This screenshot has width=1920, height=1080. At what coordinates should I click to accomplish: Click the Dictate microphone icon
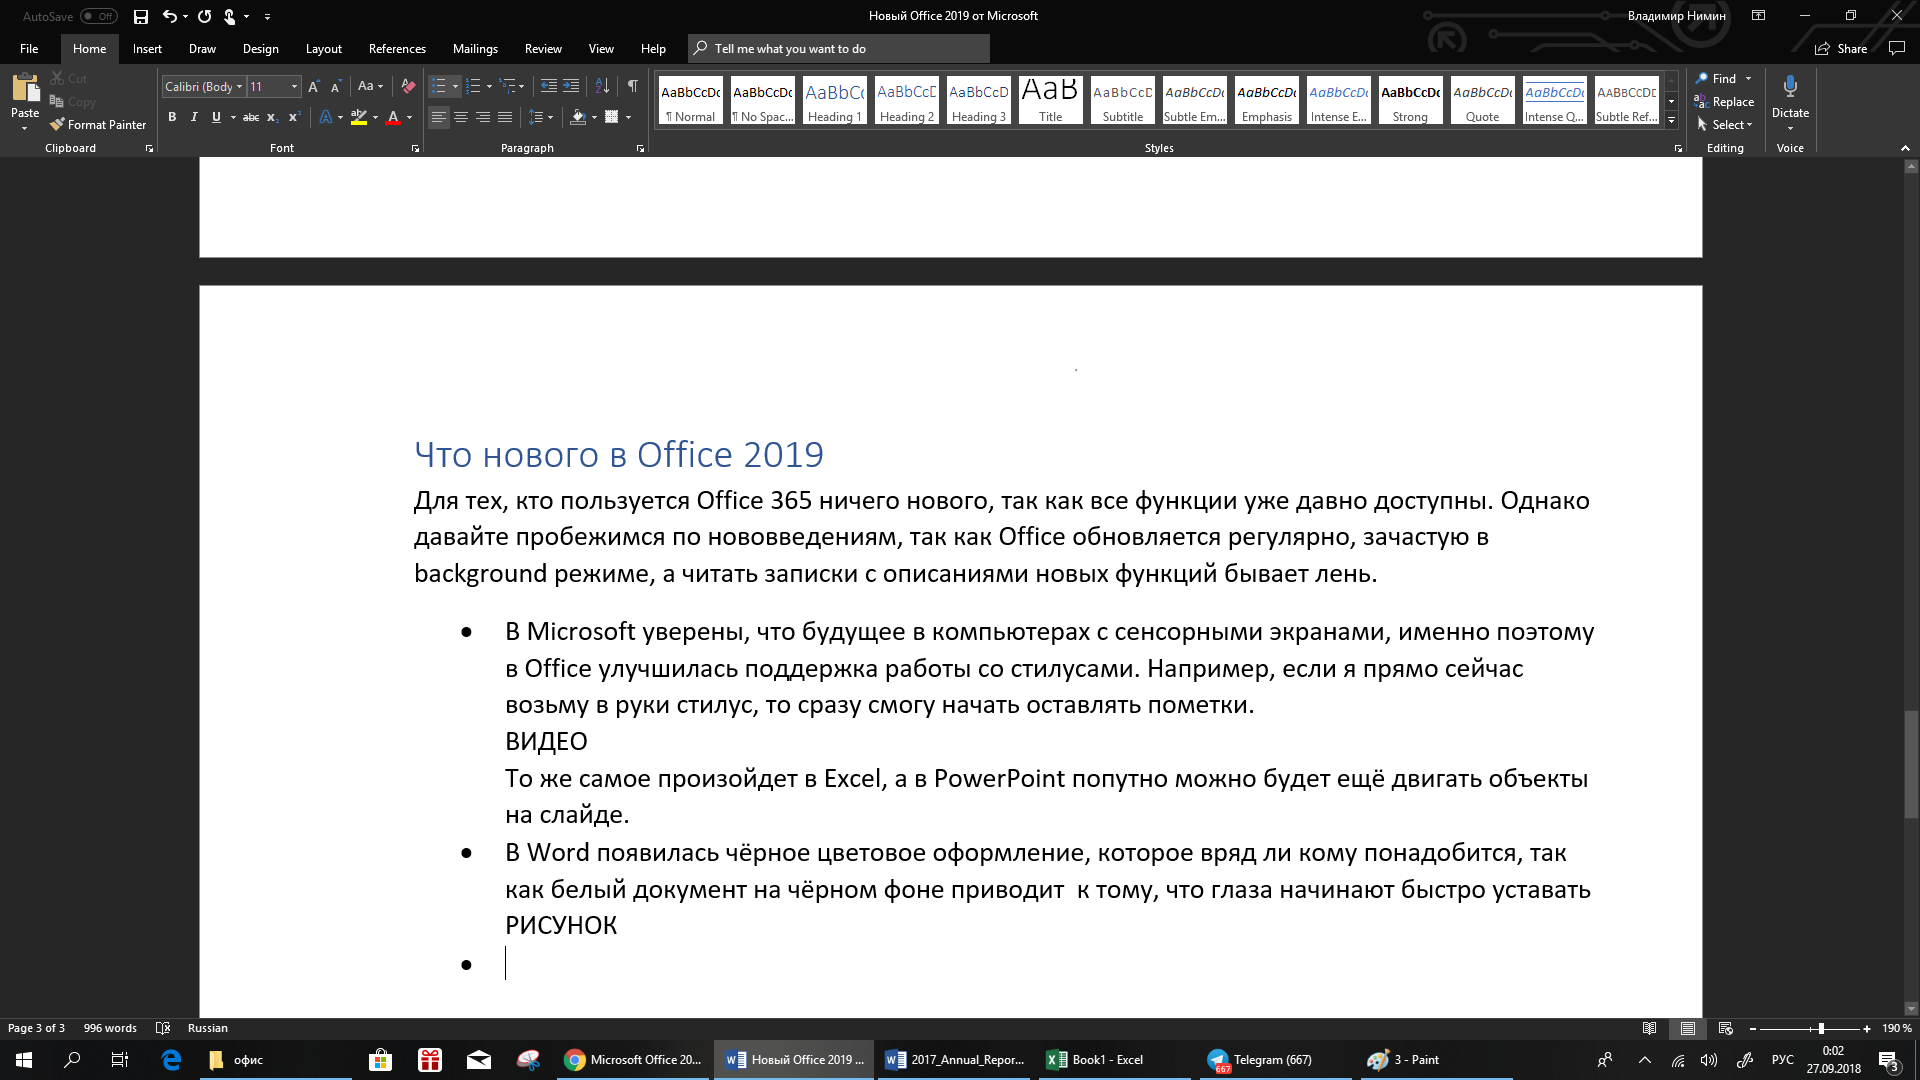tap(1790, 88)
